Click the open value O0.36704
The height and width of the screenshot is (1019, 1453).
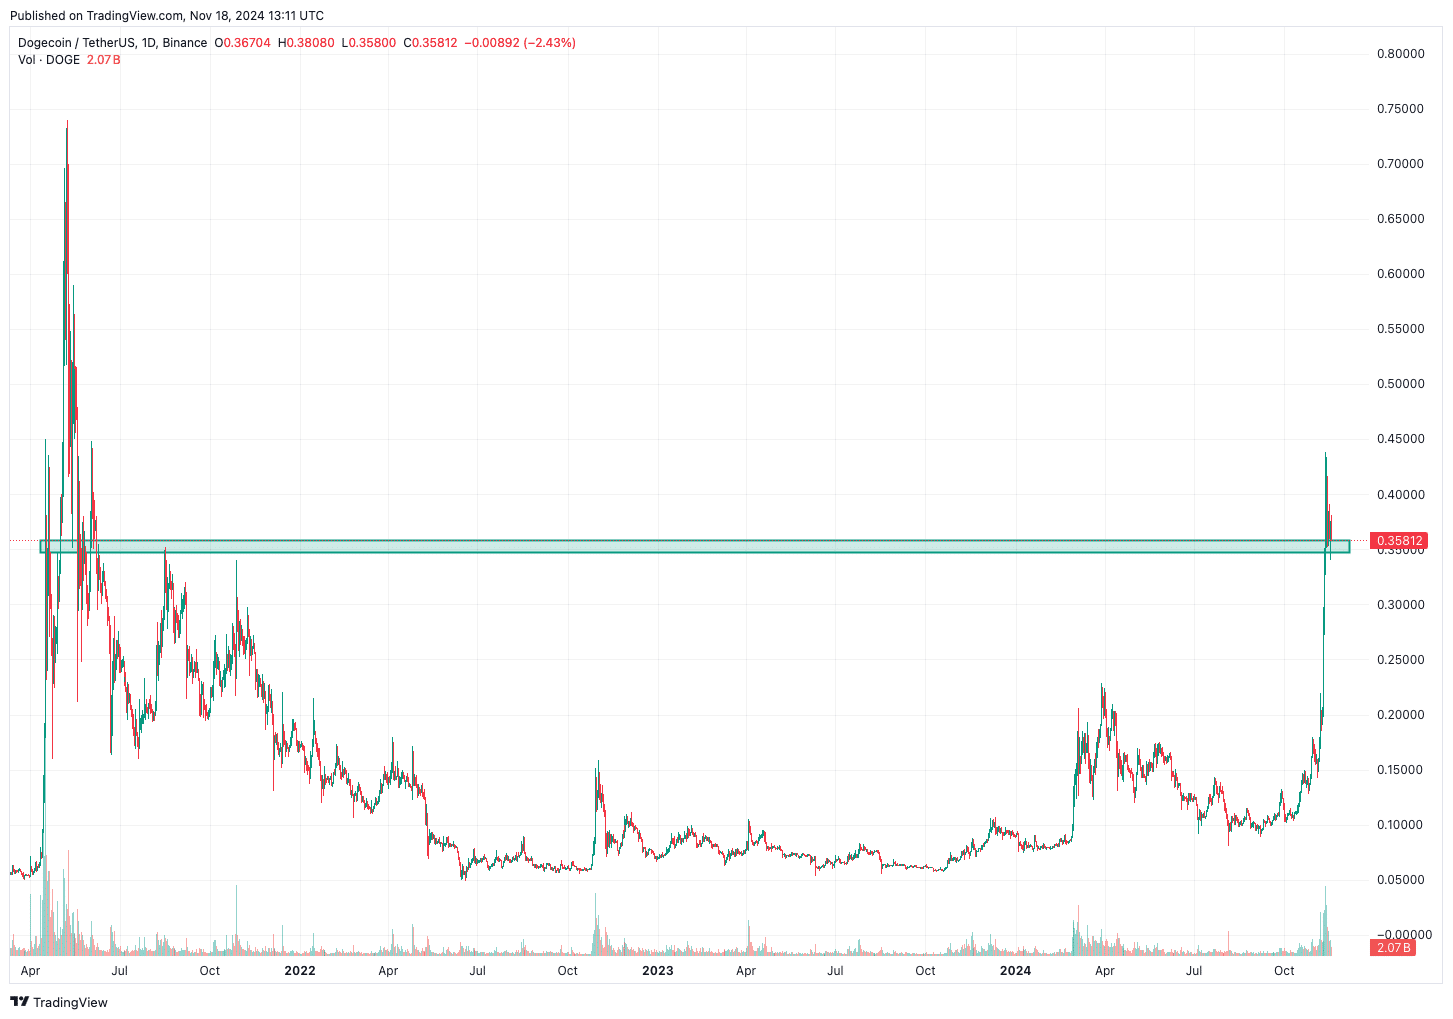point(243,43)
